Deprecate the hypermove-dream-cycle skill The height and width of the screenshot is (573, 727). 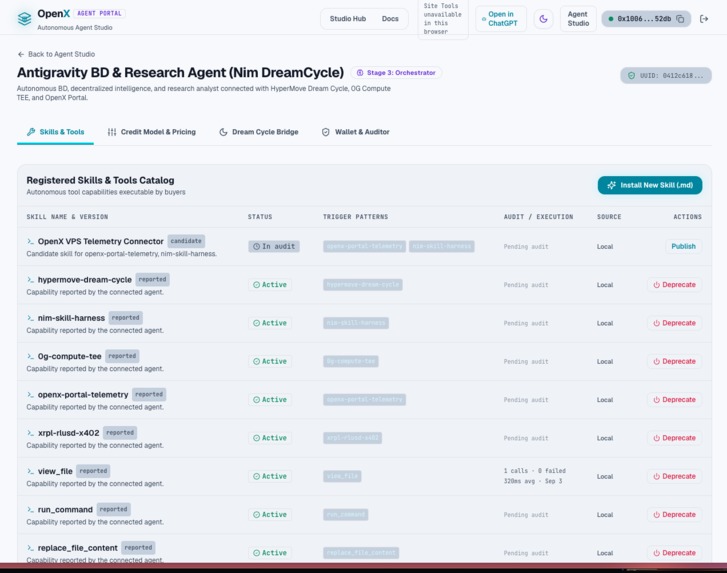674,285
